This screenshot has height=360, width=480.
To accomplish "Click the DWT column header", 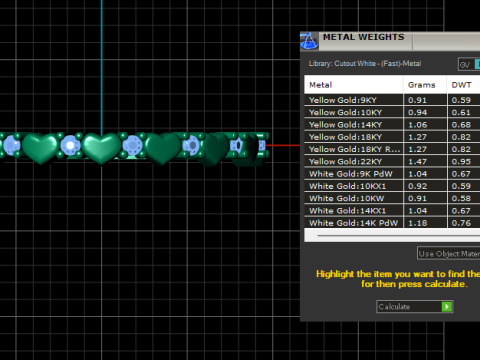I will pos(464,85).
